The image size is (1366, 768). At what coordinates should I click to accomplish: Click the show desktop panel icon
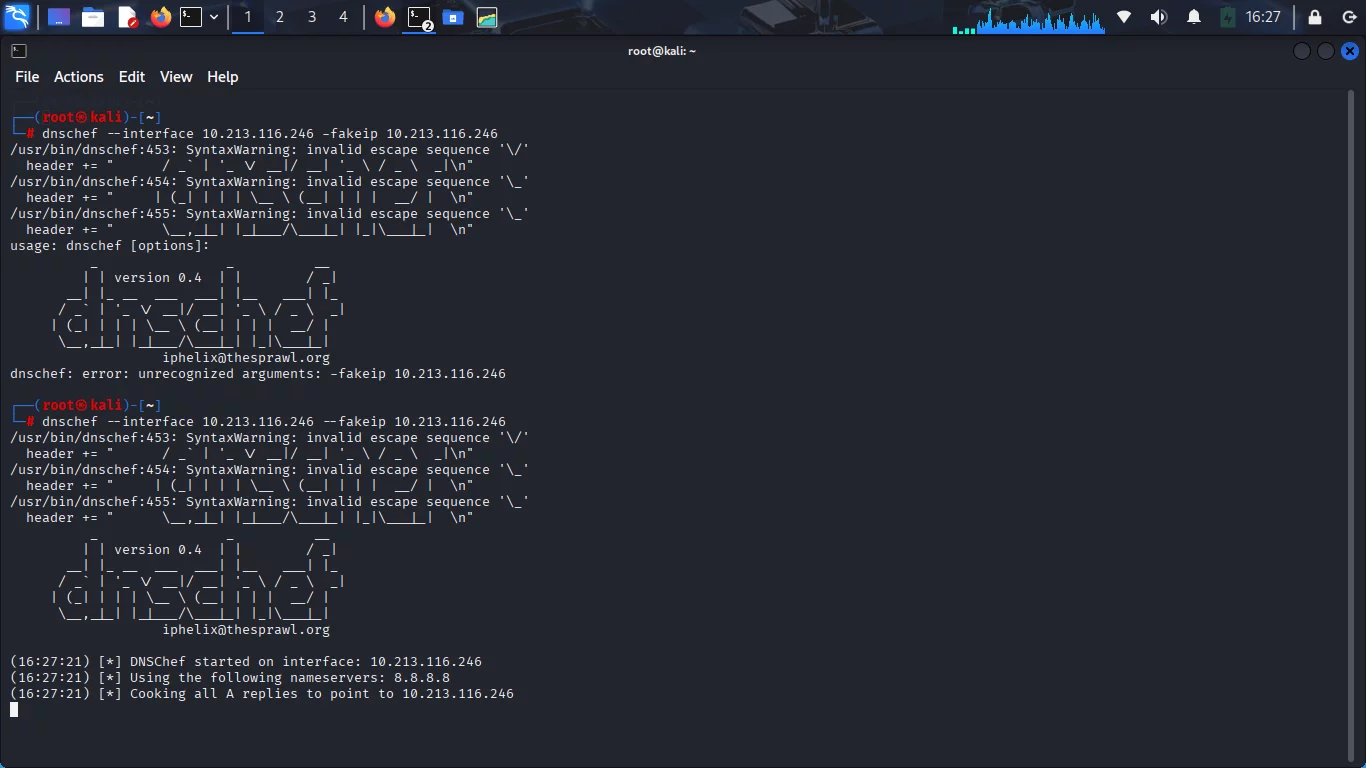click(x=59, y=17)
